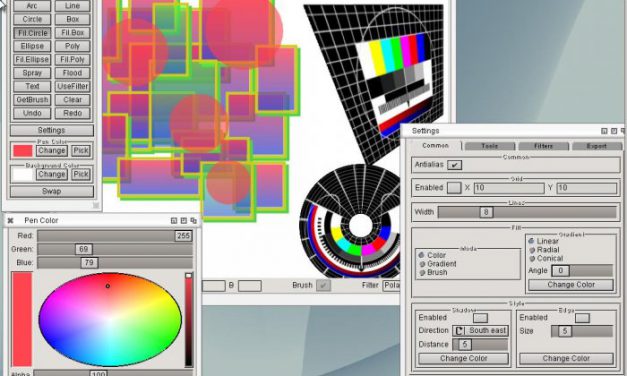The width and height of the screenshot is (627, 376).
Task: Select the Fil.Box tool
Action: point(72,33)
